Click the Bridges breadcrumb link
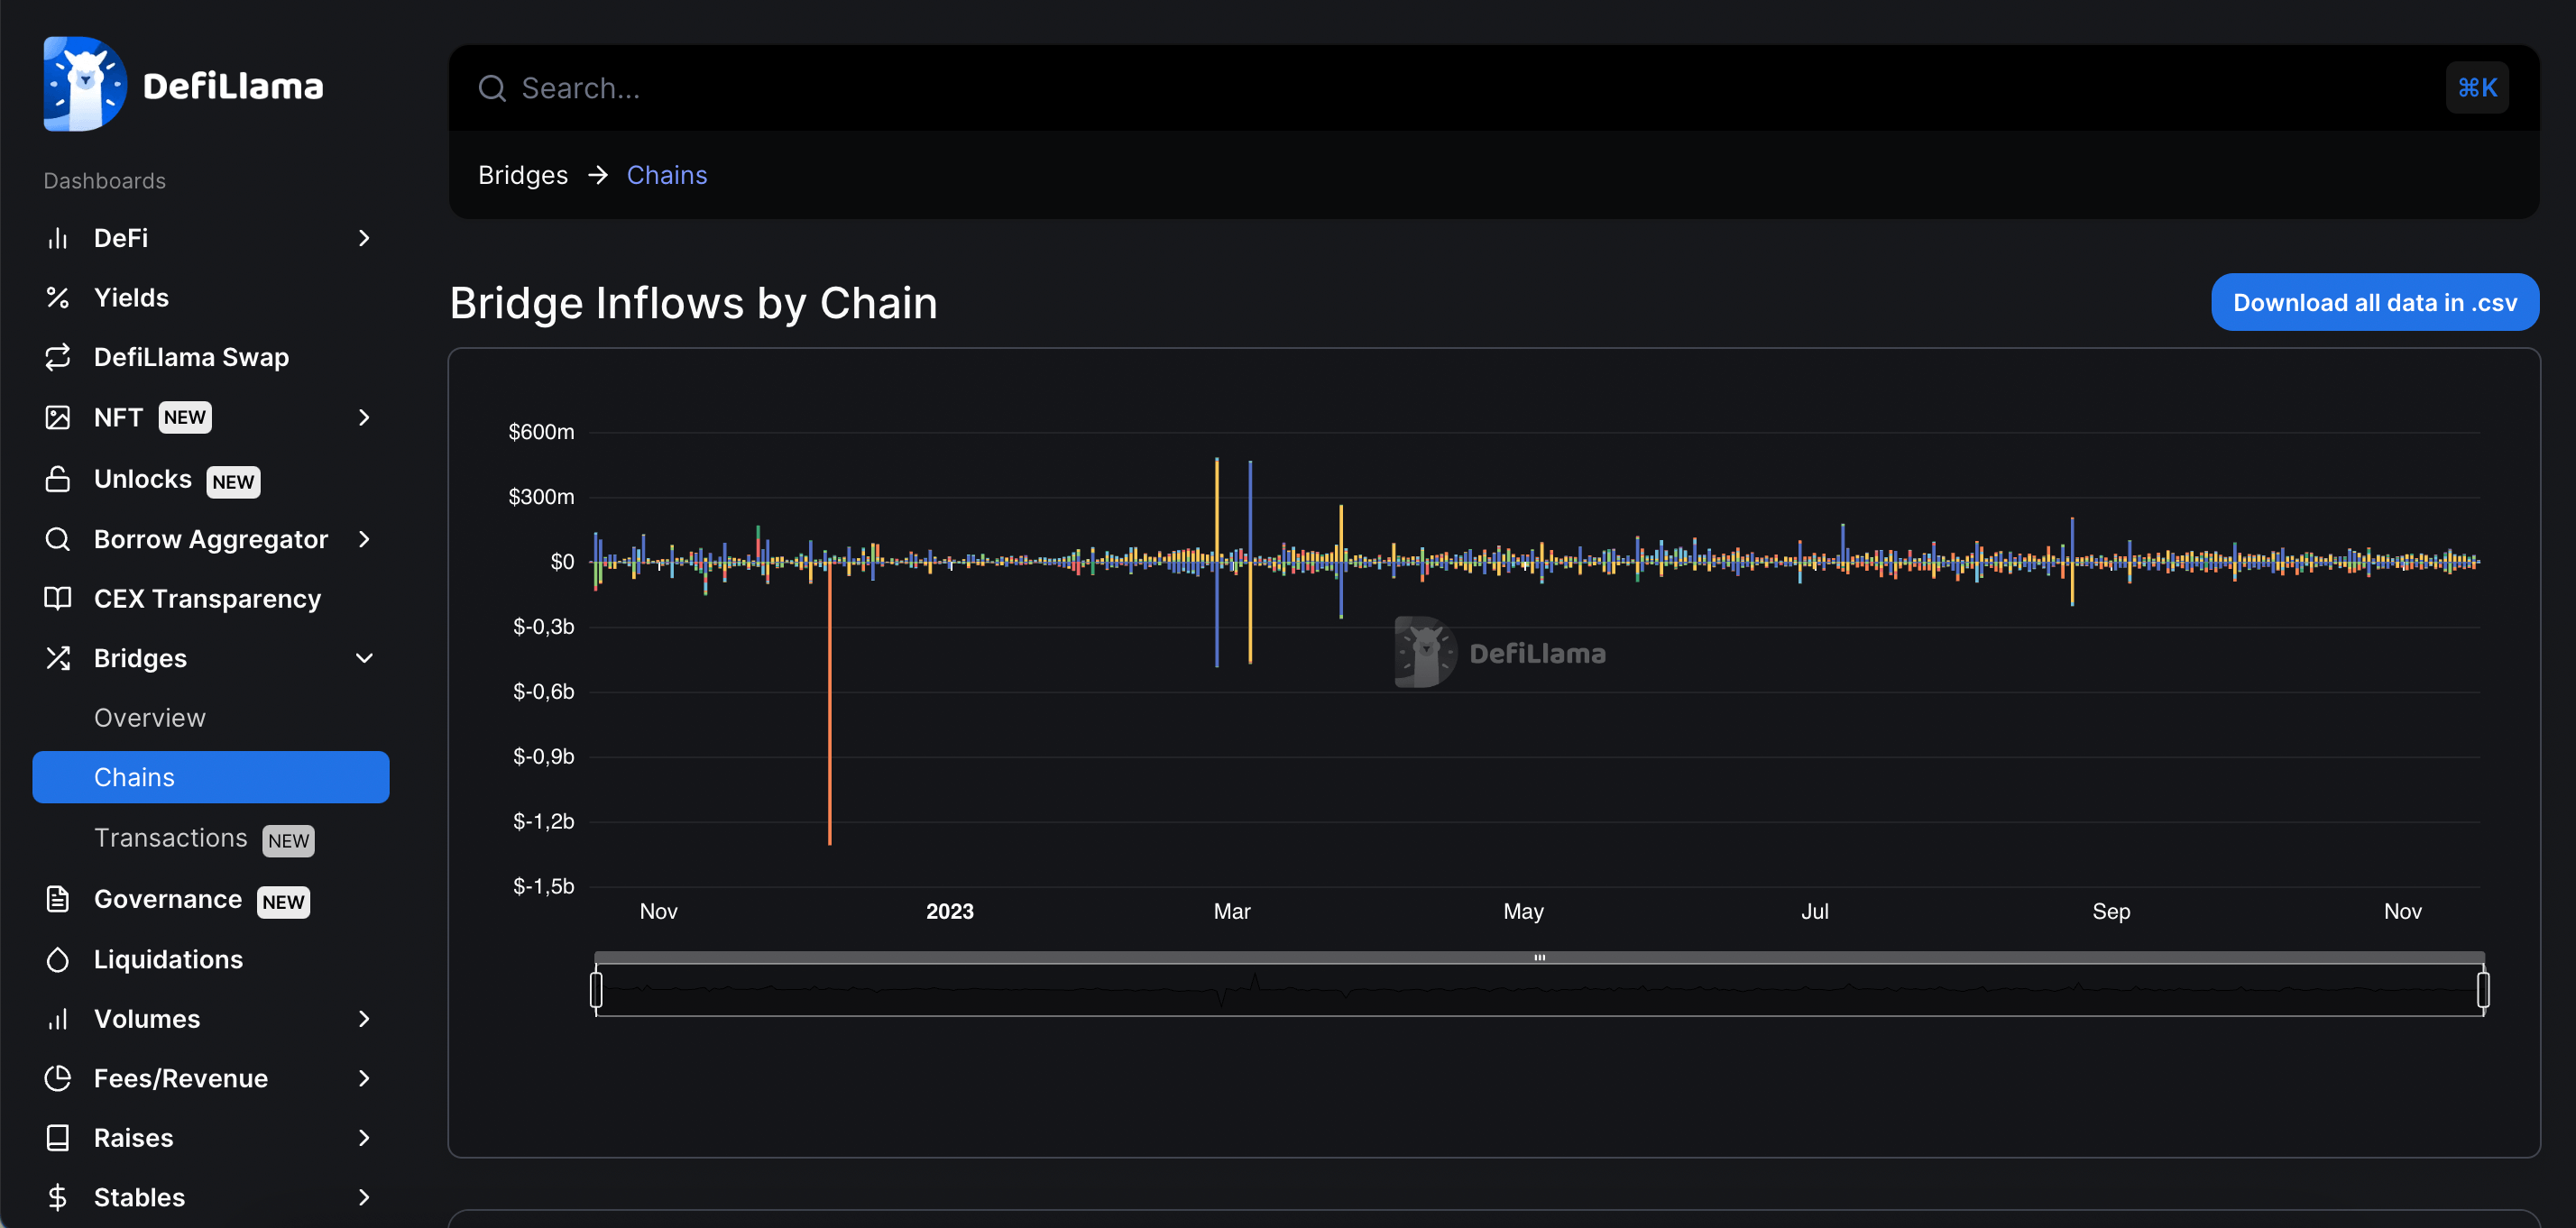 pyautogui.click(x=522, y=175)
